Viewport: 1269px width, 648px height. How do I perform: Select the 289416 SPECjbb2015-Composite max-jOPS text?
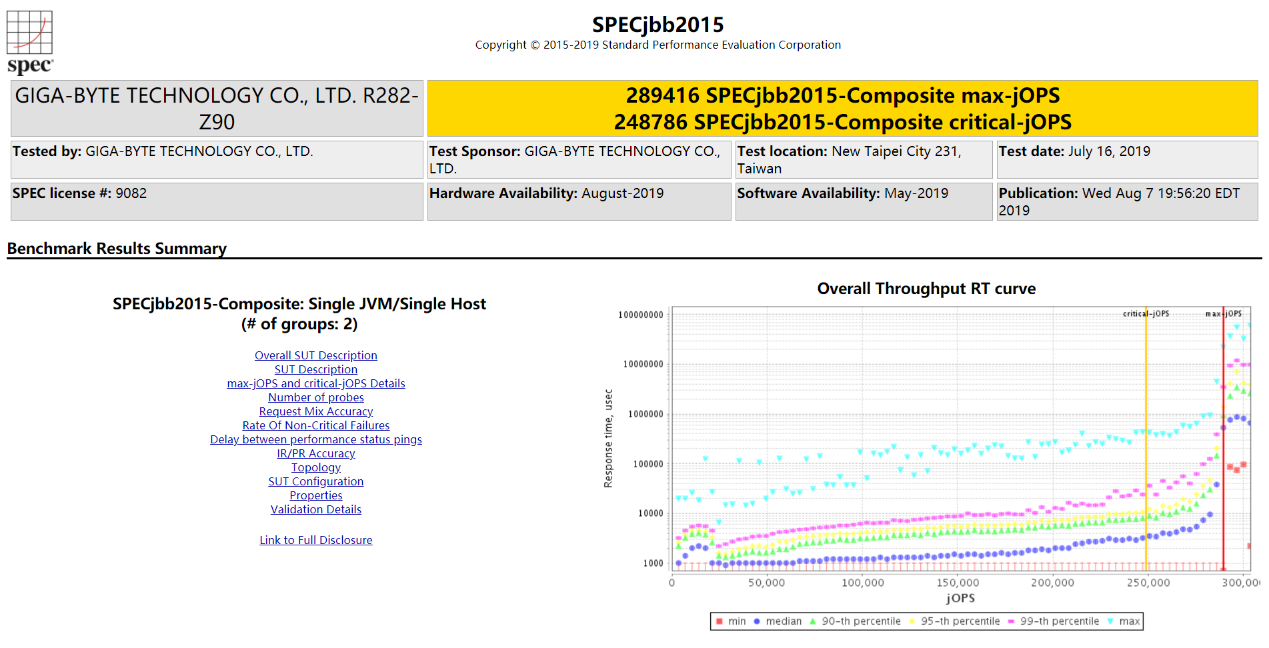pyautogui.click(x=843, y=96)
